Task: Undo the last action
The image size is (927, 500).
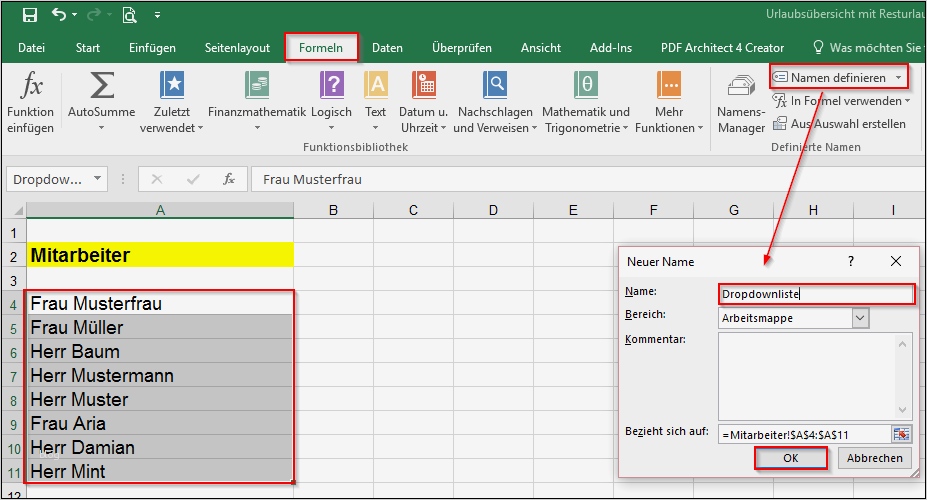Action: click(x=59, y=14)
